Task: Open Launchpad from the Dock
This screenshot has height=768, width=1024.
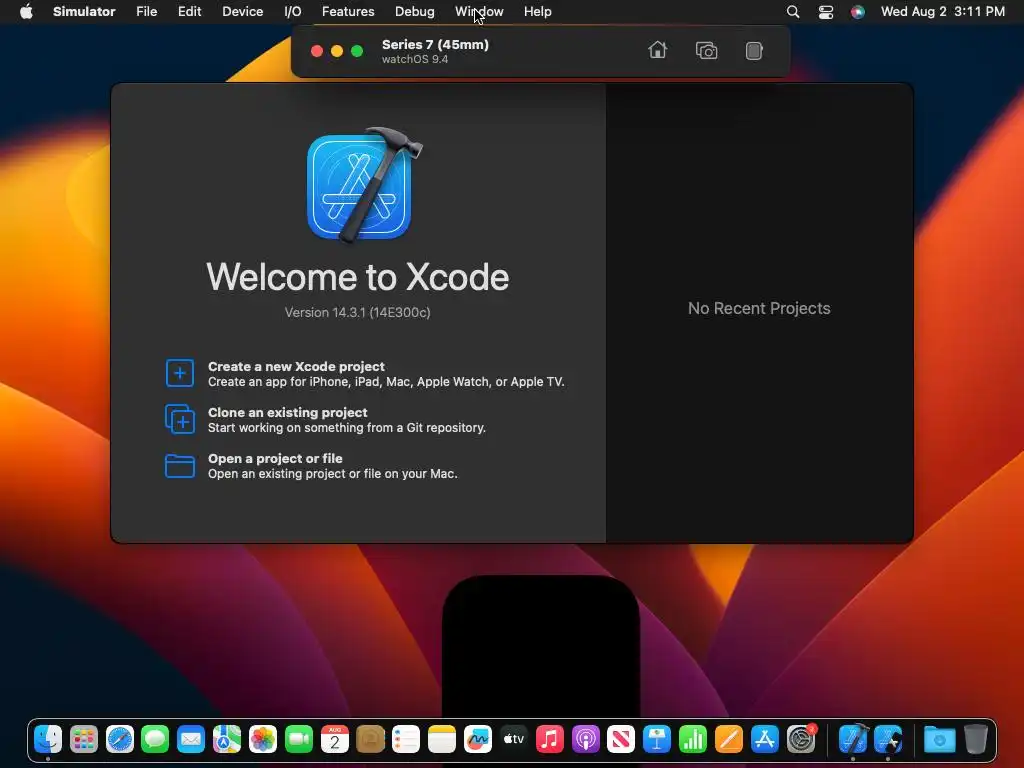Action: coord(84,739)
